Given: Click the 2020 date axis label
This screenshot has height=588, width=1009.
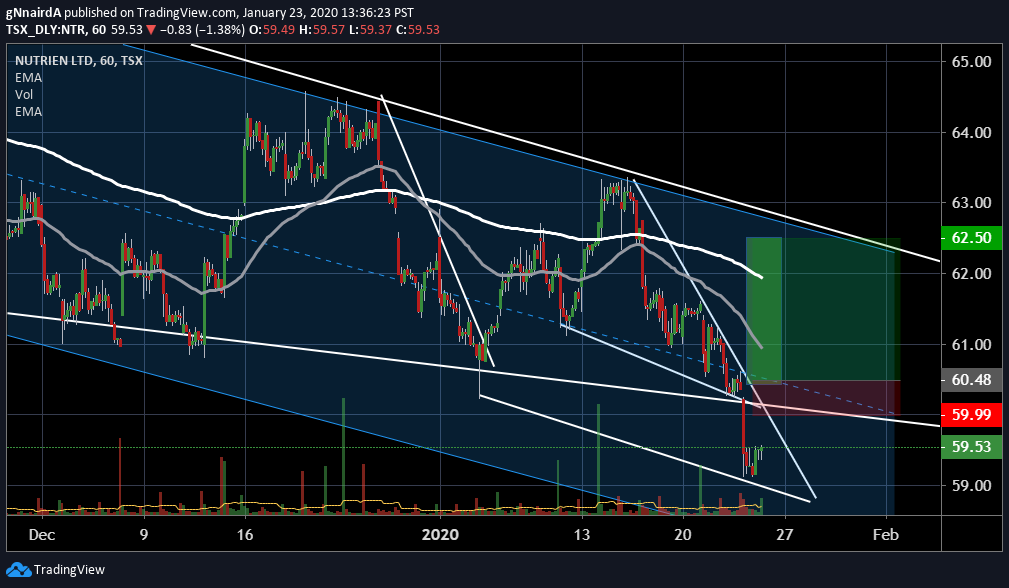Looking at the screenshot, I should tap(440, 535).
